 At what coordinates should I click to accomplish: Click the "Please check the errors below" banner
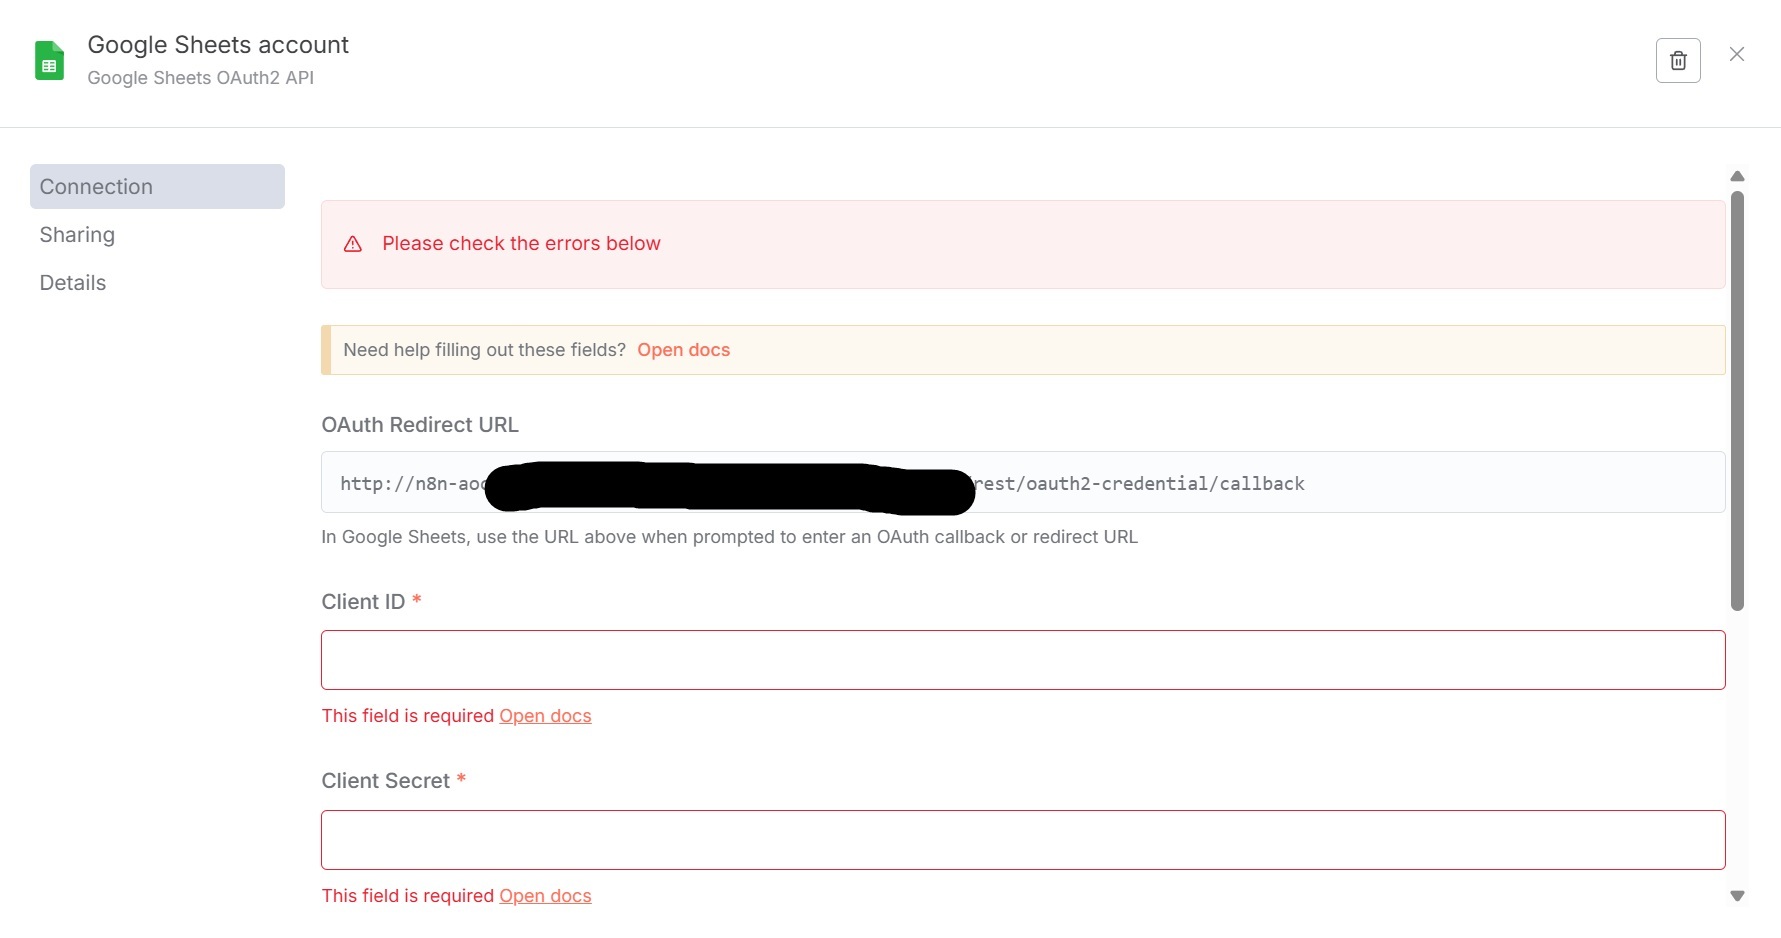(1022, 244)
